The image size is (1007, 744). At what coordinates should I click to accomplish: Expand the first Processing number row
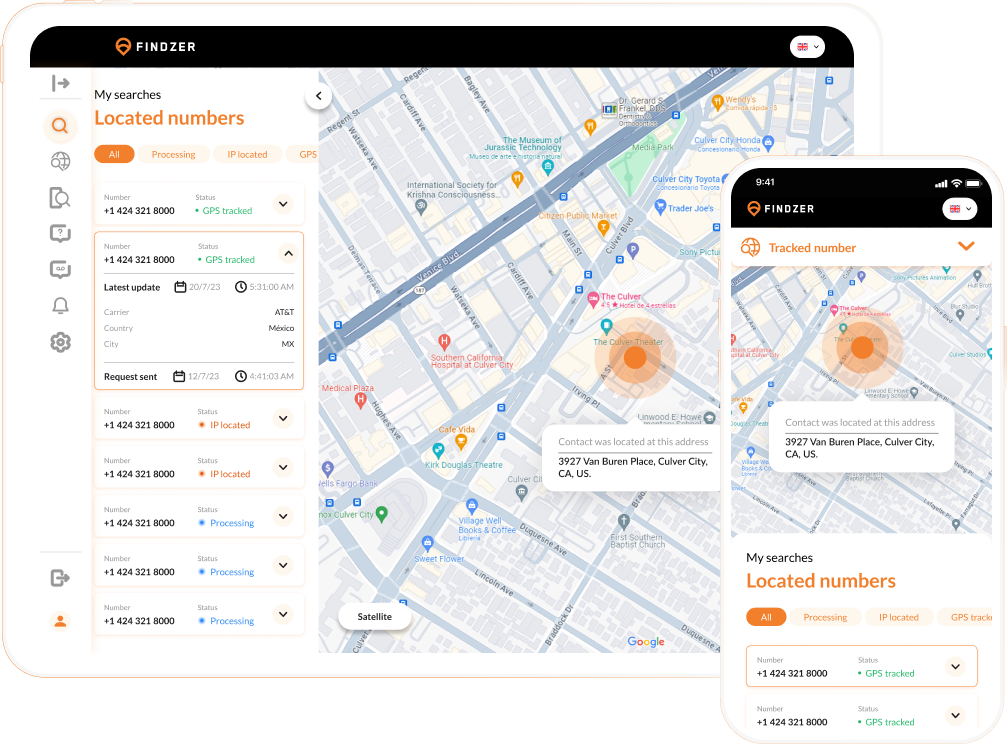[x=283, y=516]
